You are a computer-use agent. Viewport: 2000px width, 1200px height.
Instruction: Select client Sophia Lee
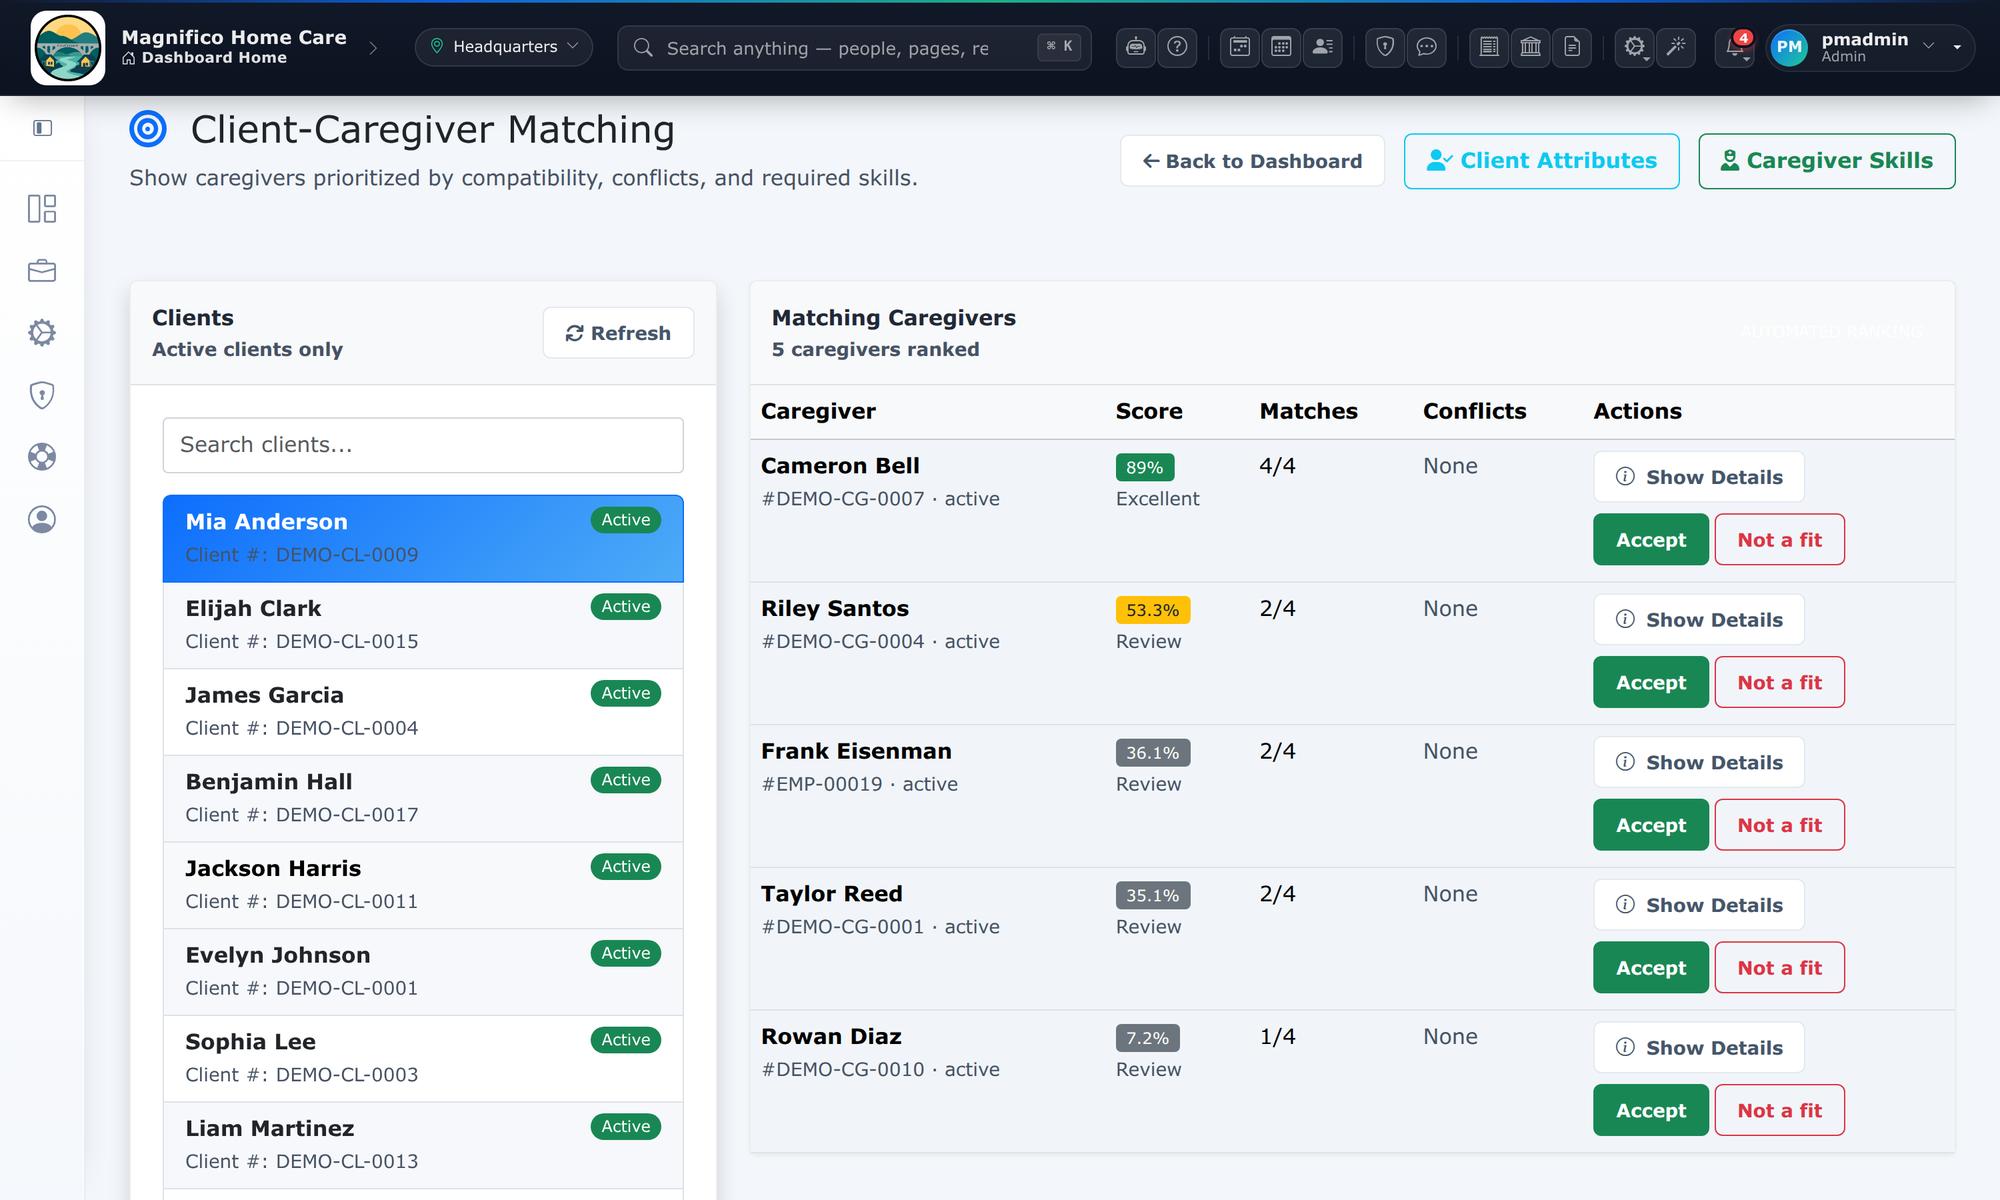coord(423,1058)
